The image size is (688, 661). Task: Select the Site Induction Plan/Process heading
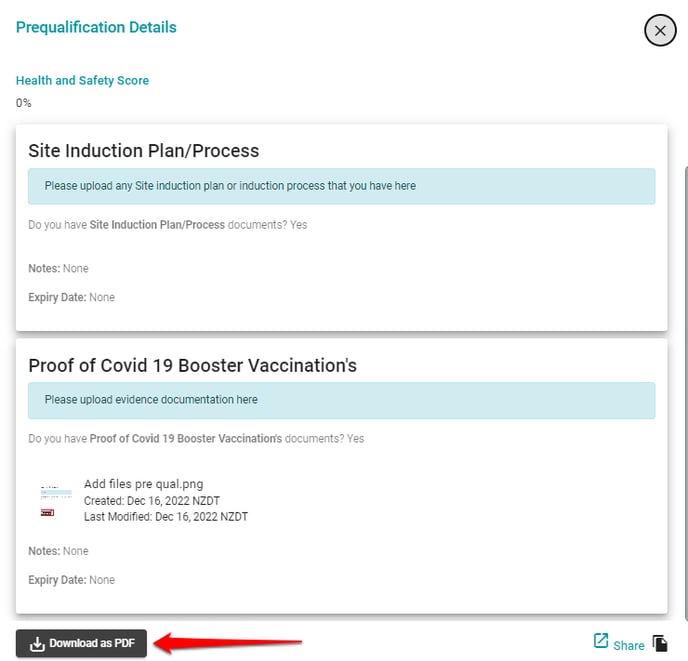[x=143, y=151]
